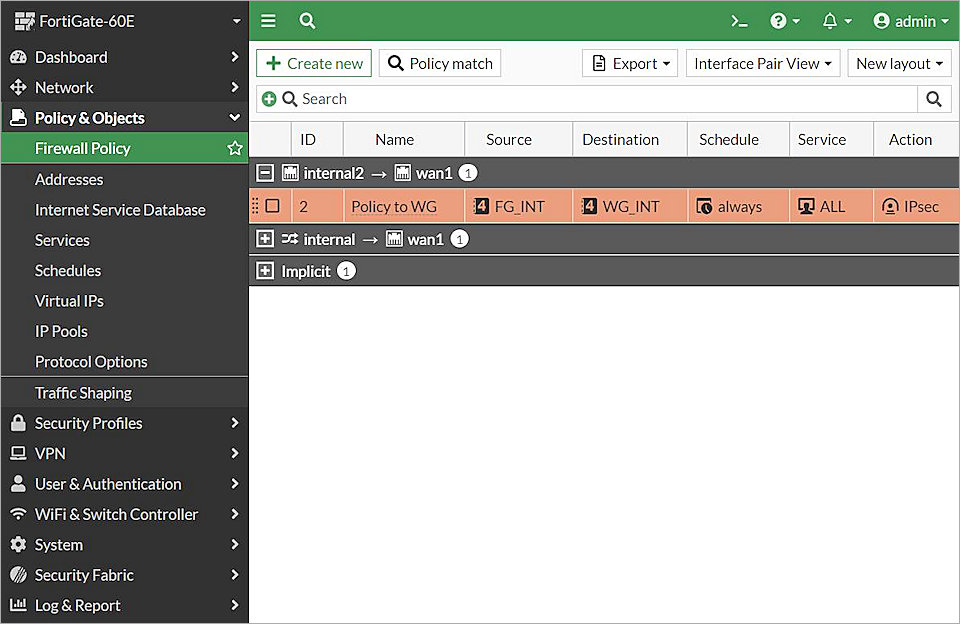Open the Export dropdown
The width and height of the screenshot is (960, 624).
tap(630, 63)
